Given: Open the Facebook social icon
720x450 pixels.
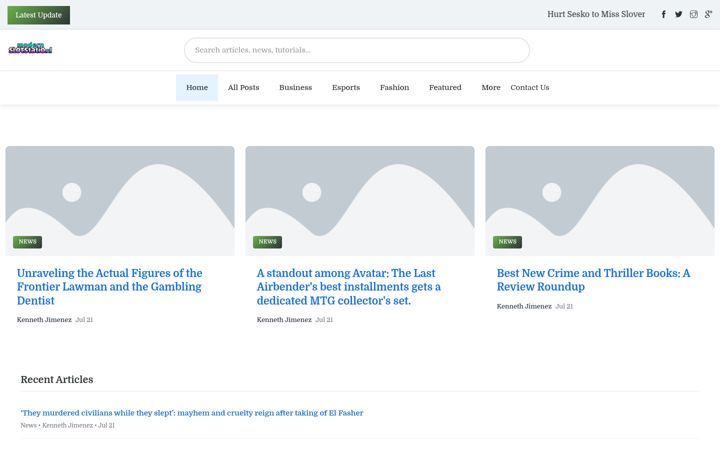Looking at the screenshot, I should coord(663,14).
